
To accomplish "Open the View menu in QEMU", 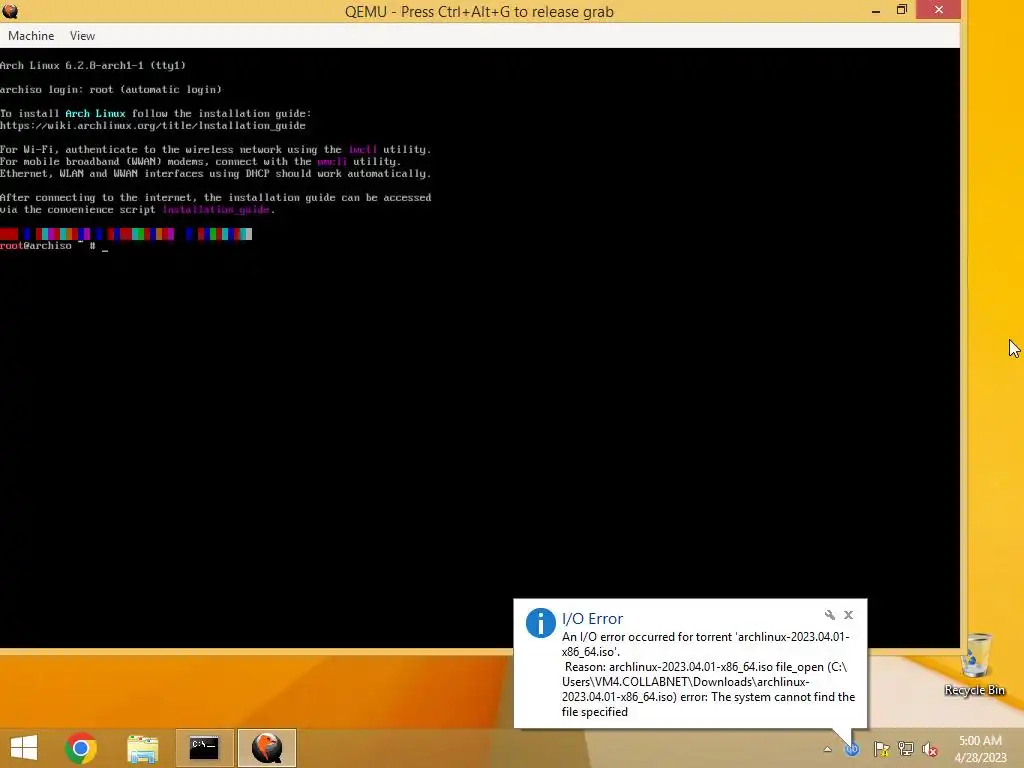I will pos(82,36).
